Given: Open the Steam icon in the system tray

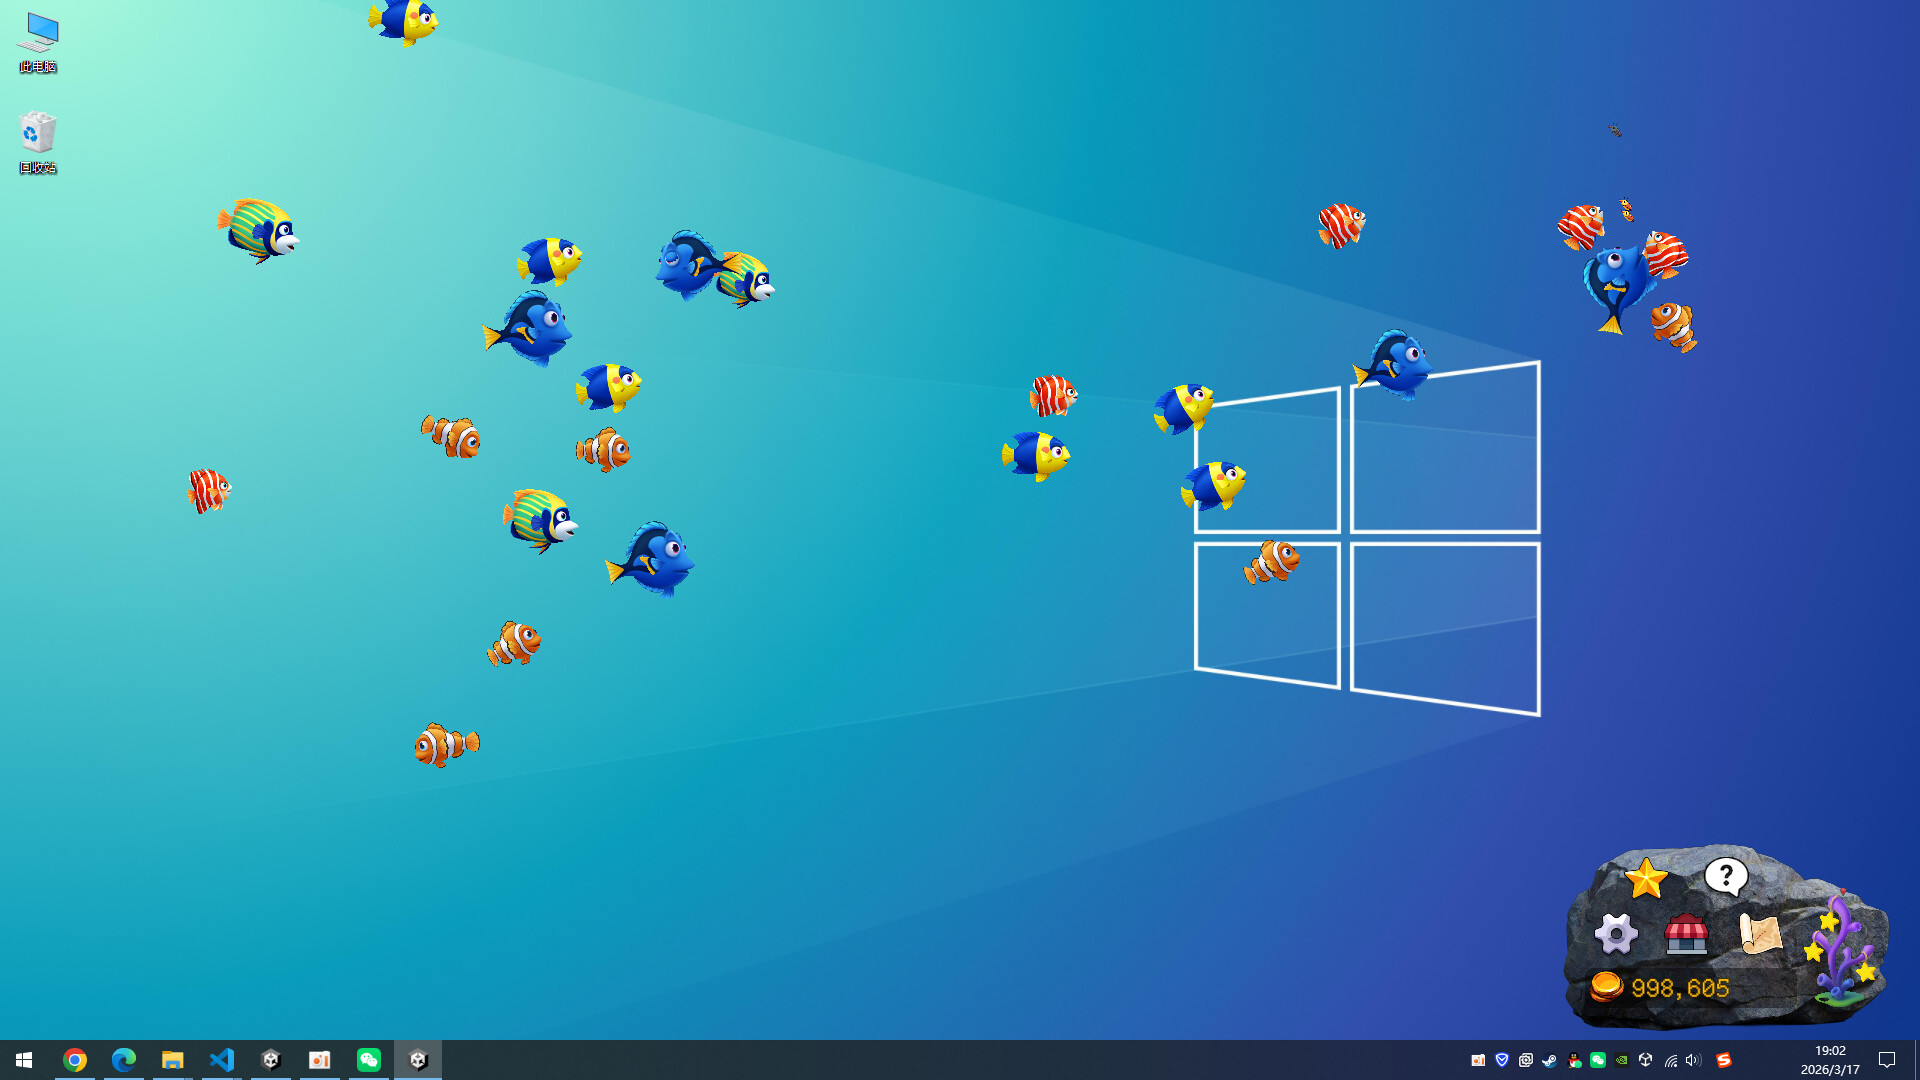Looking at the screenshot, I should point(1549,1060).
